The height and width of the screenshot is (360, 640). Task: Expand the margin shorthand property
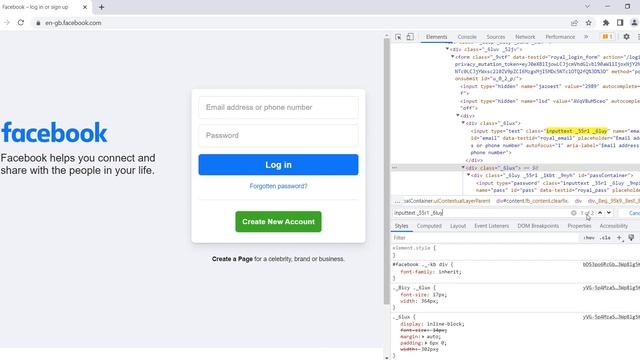(423, 337)
